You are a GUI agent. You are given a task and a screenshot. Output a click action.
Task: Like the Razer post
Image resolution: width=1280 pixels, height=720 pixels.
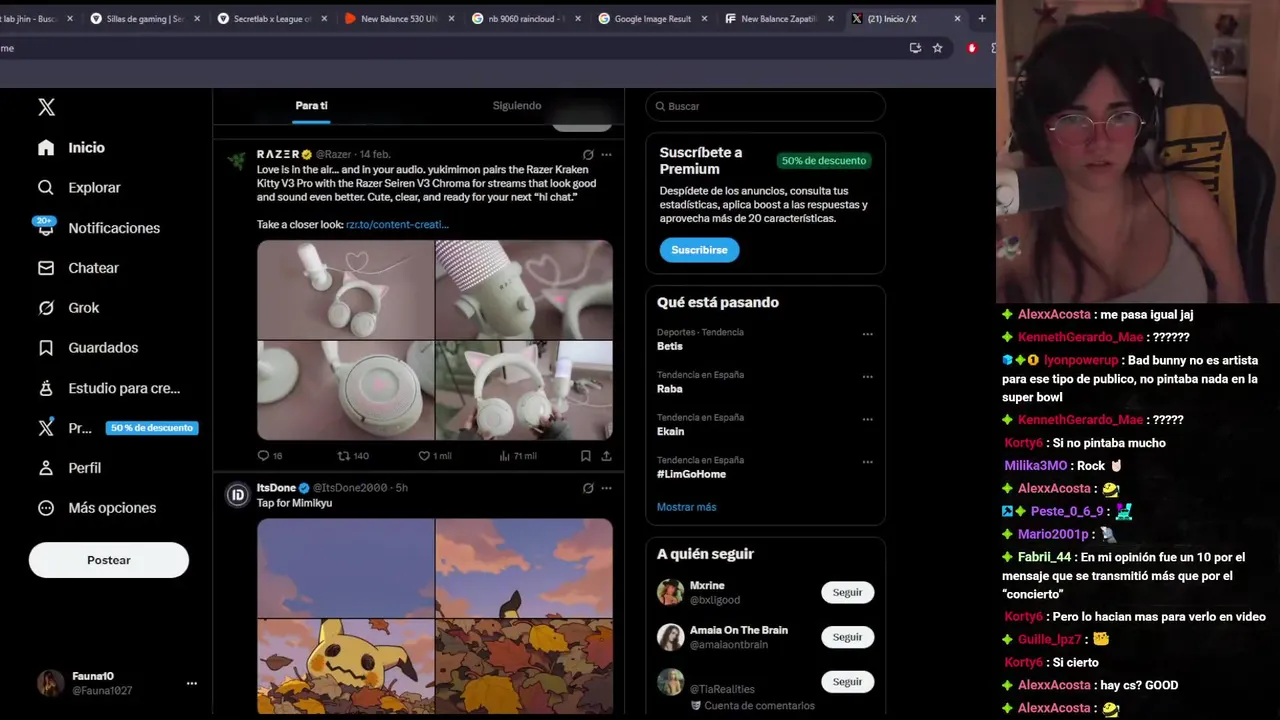(435, 456)
